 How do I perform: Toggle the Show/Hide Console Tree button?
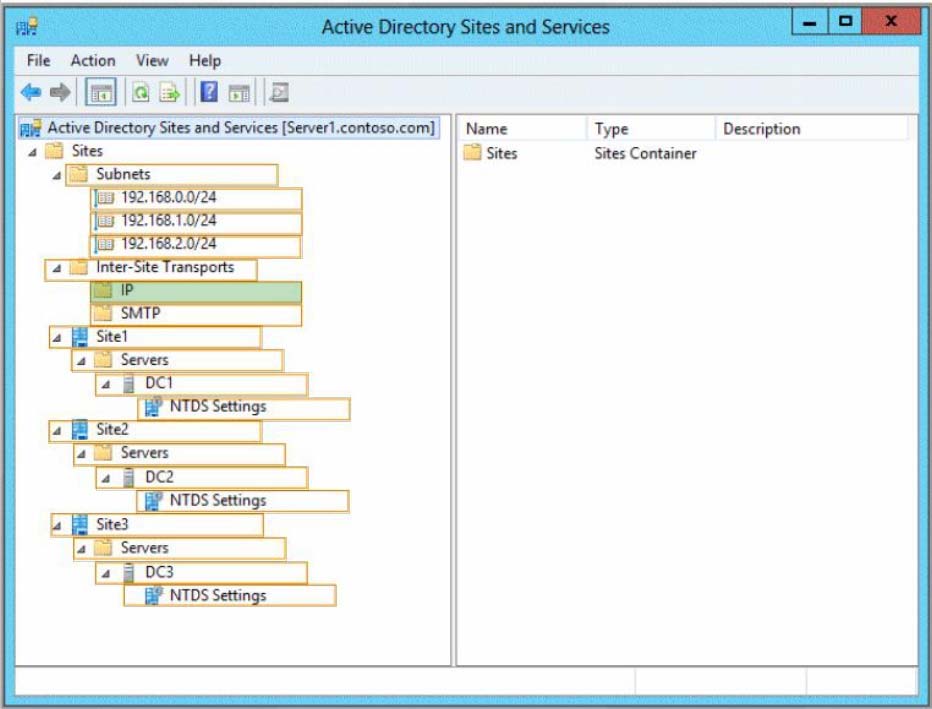point(101,93)
